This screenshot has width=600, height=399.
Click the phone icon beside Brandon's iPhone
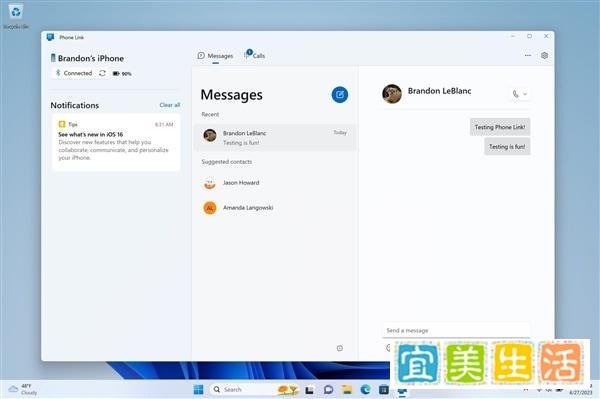click(53, 58)
